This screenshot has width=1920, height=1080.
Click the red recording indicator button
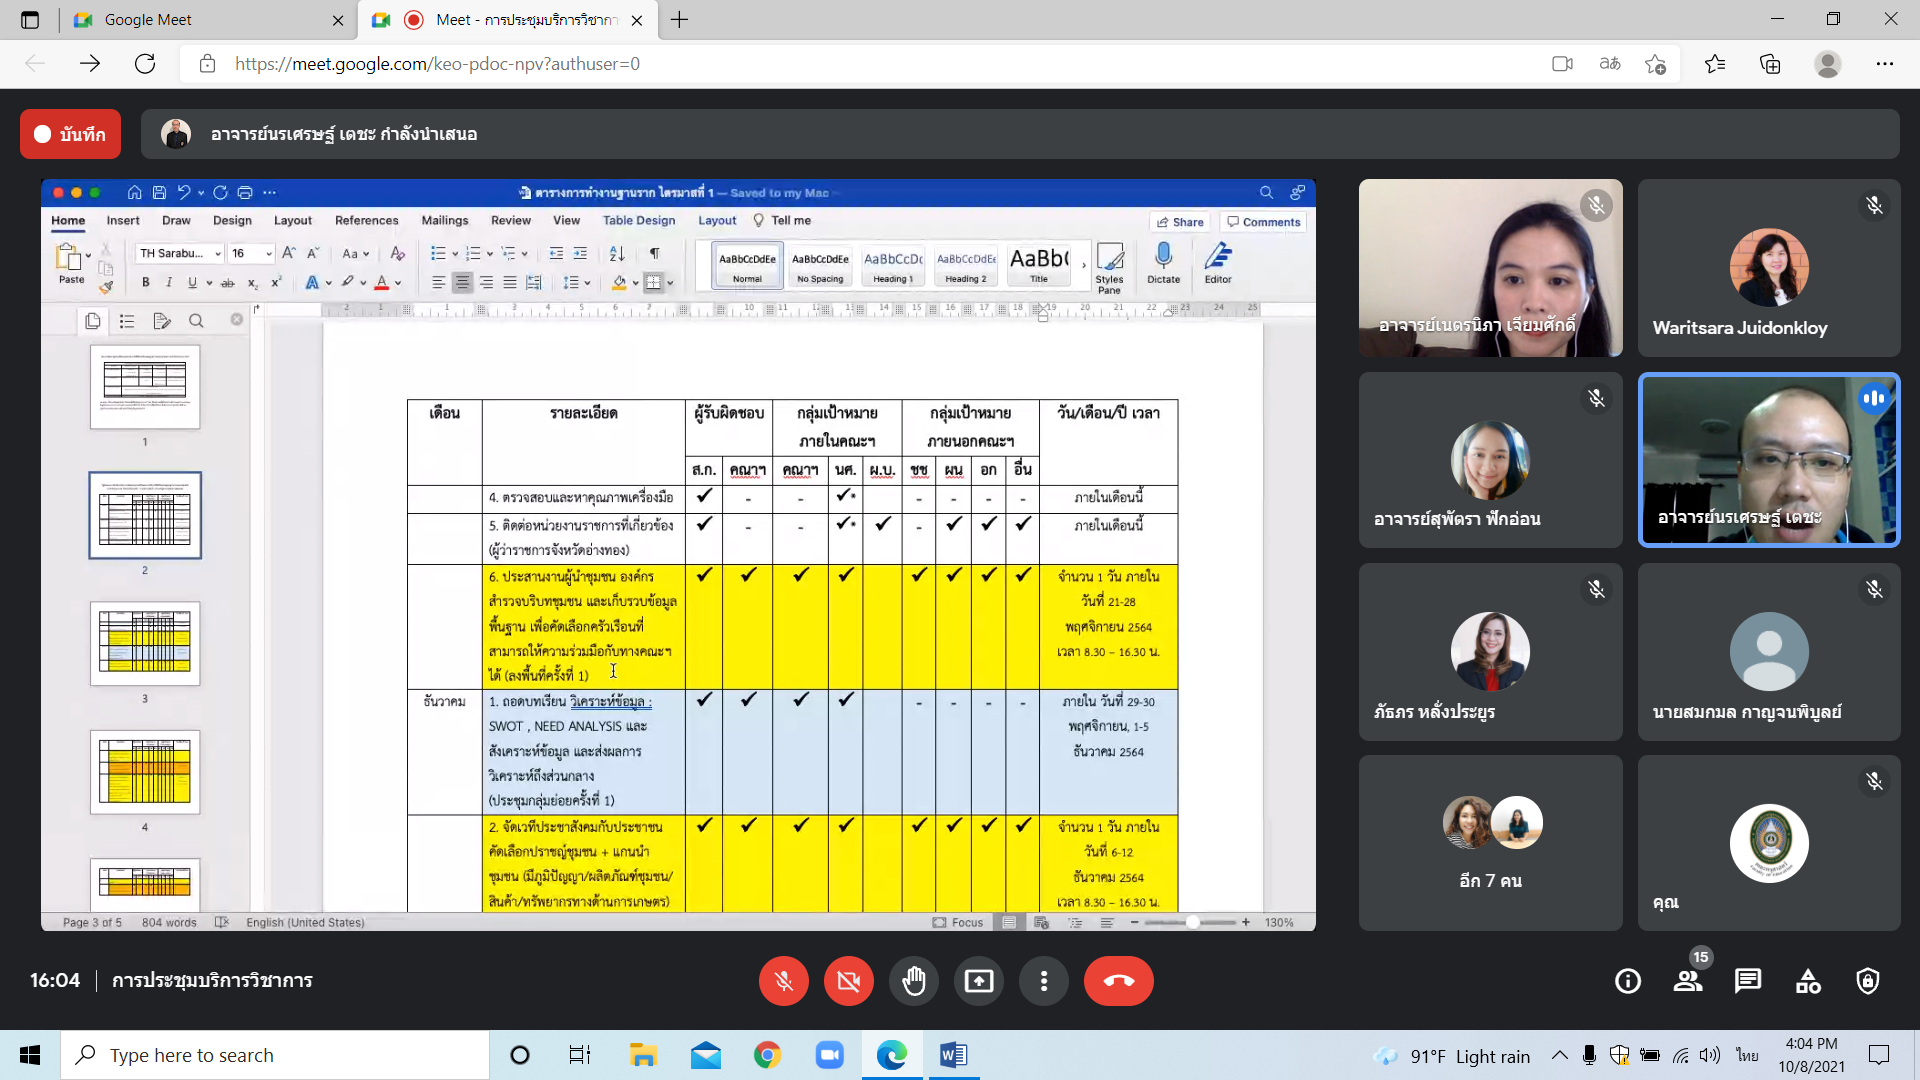point(70,134)
